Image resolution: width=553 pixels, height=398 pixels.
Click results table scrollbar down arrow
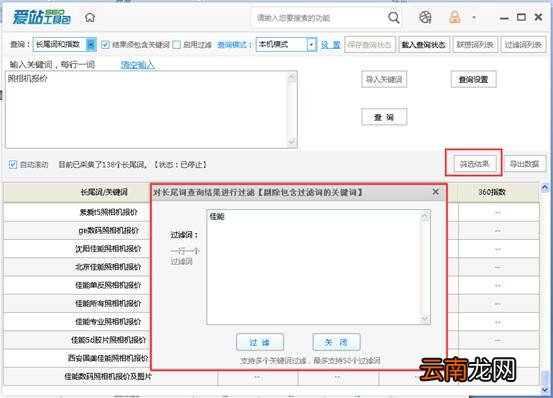(x=545, y=390)
